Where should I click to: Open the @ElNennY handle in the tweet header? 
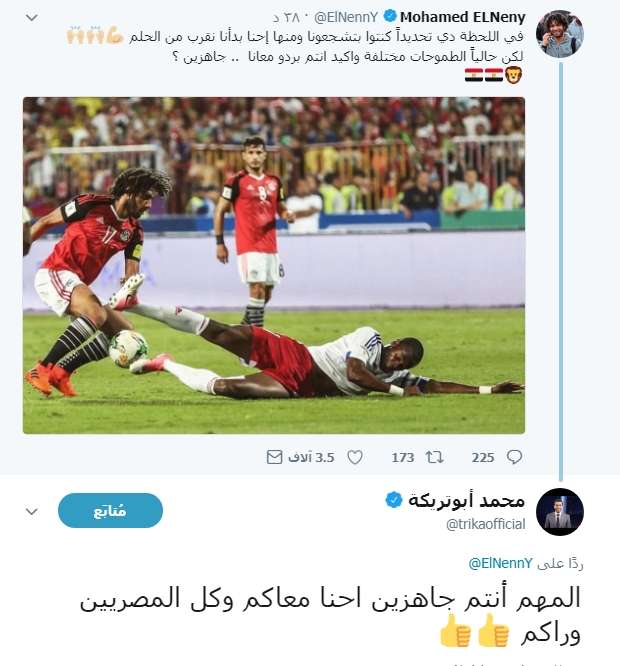(x=346, y=17)
